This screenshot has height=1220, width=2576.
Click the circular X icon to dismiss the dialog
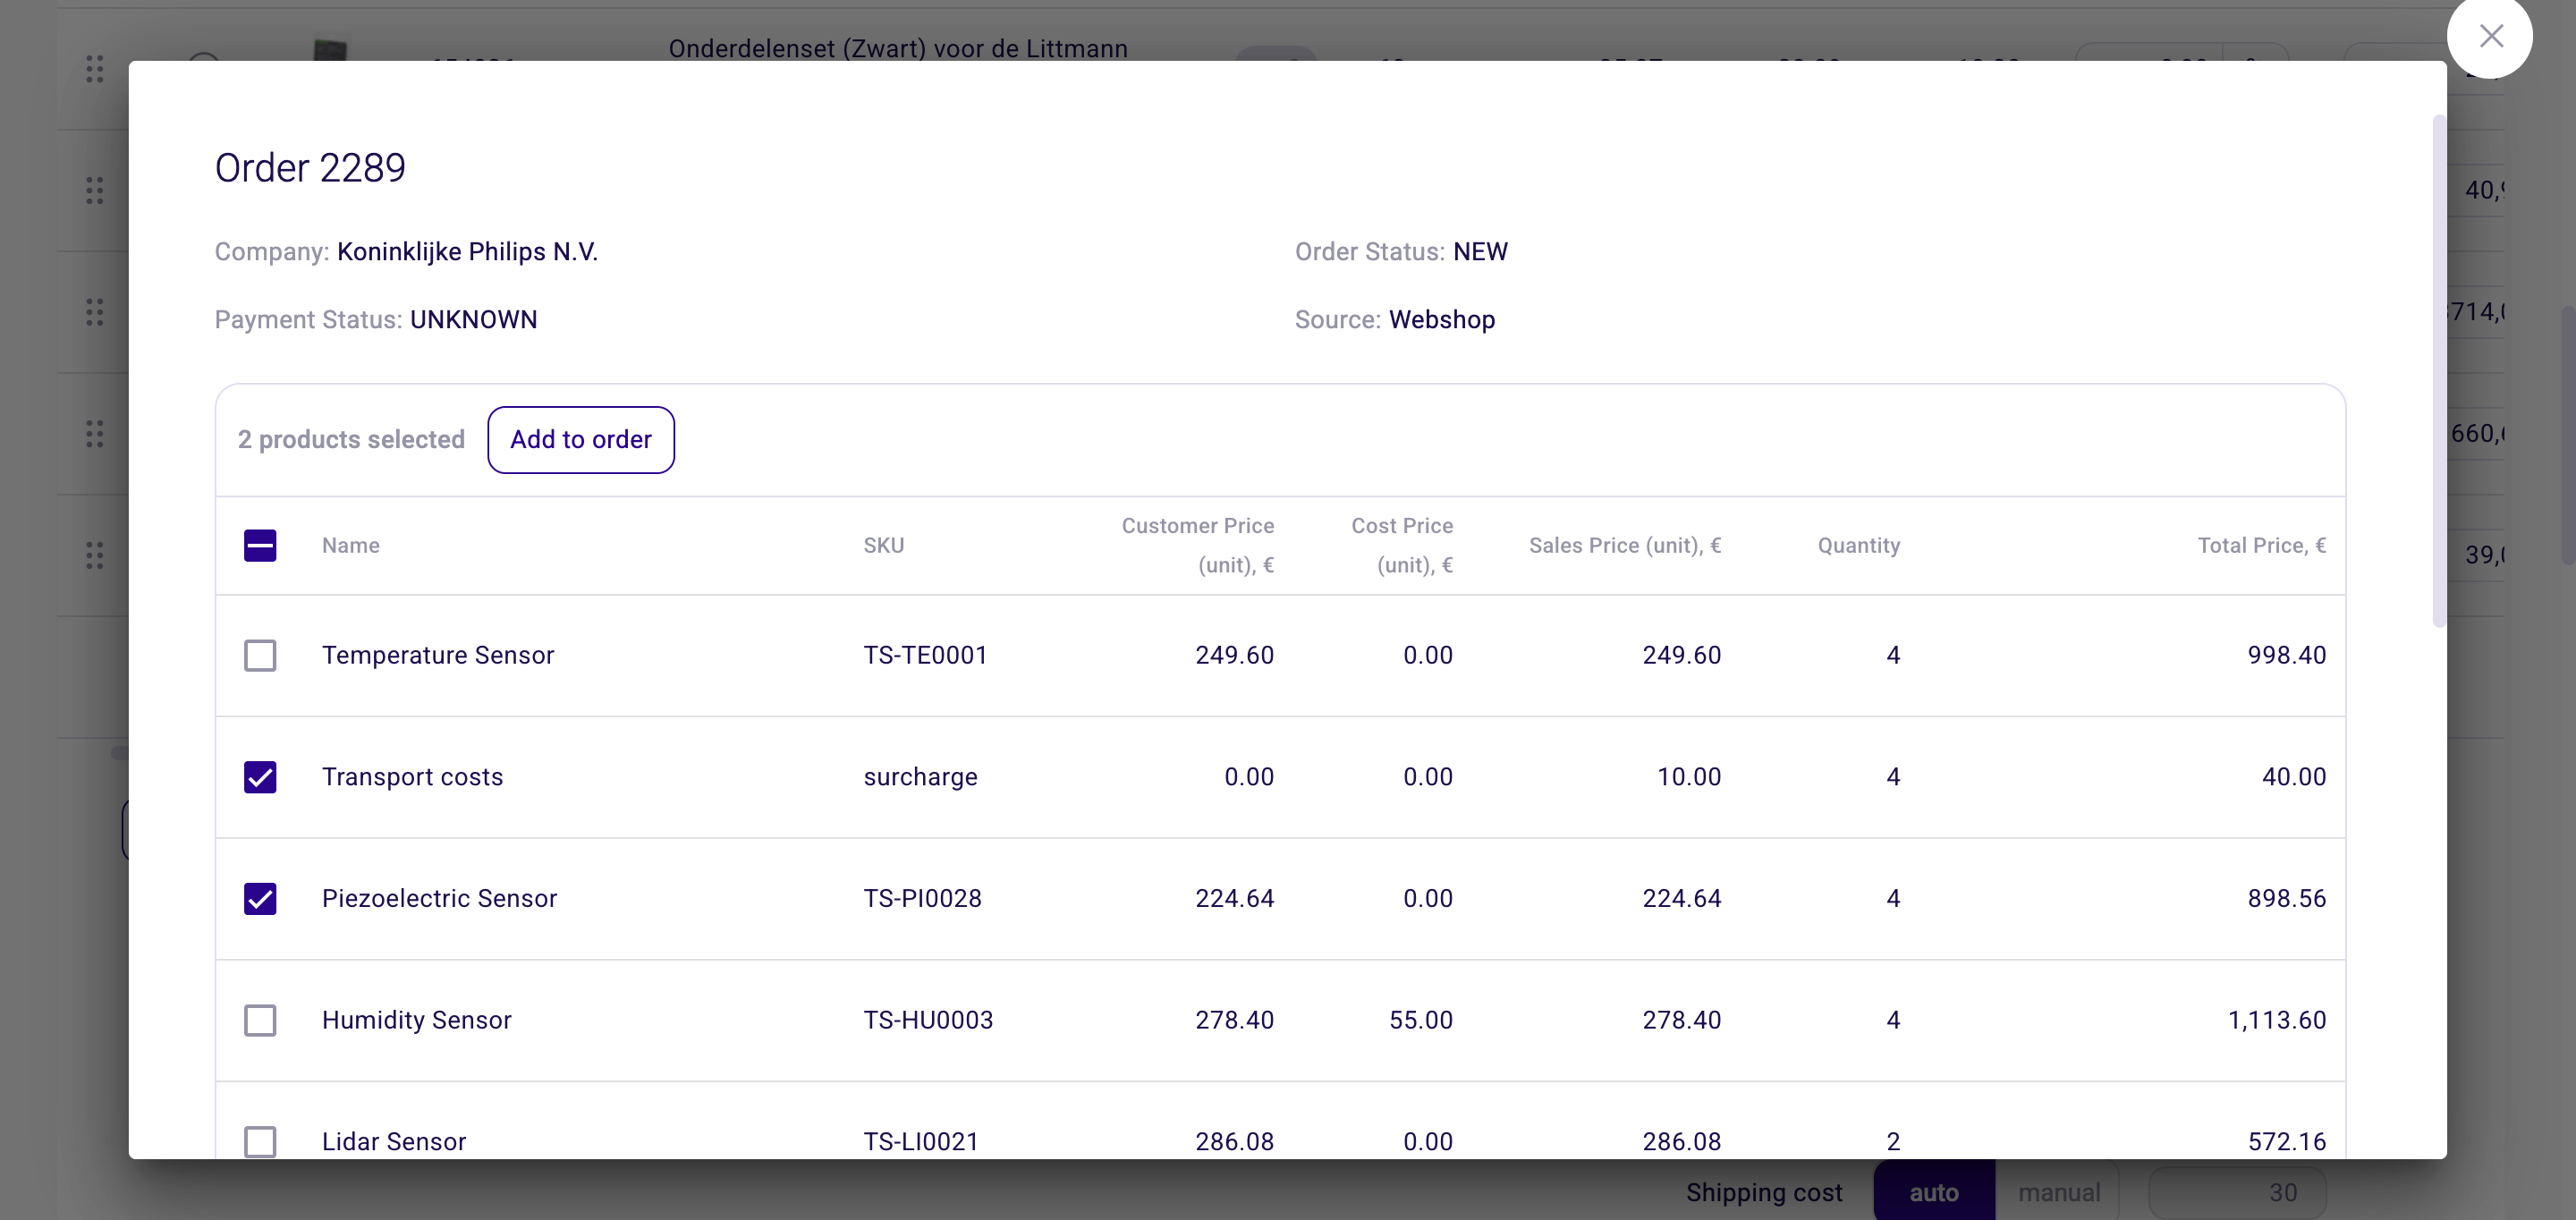(2491, 37)
